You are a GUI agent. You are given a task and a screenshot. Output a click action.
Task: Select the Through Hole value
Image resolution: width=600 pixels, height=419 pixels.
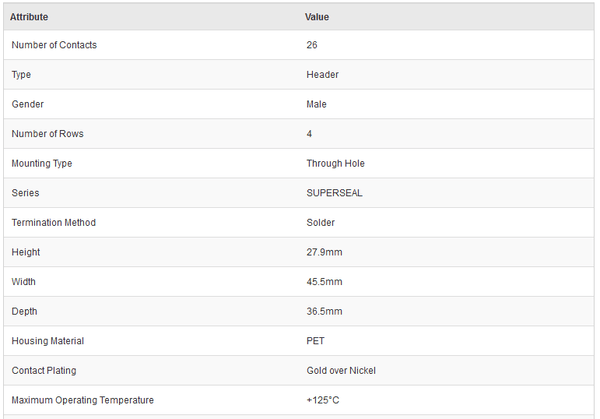click(x=336, y=163)
